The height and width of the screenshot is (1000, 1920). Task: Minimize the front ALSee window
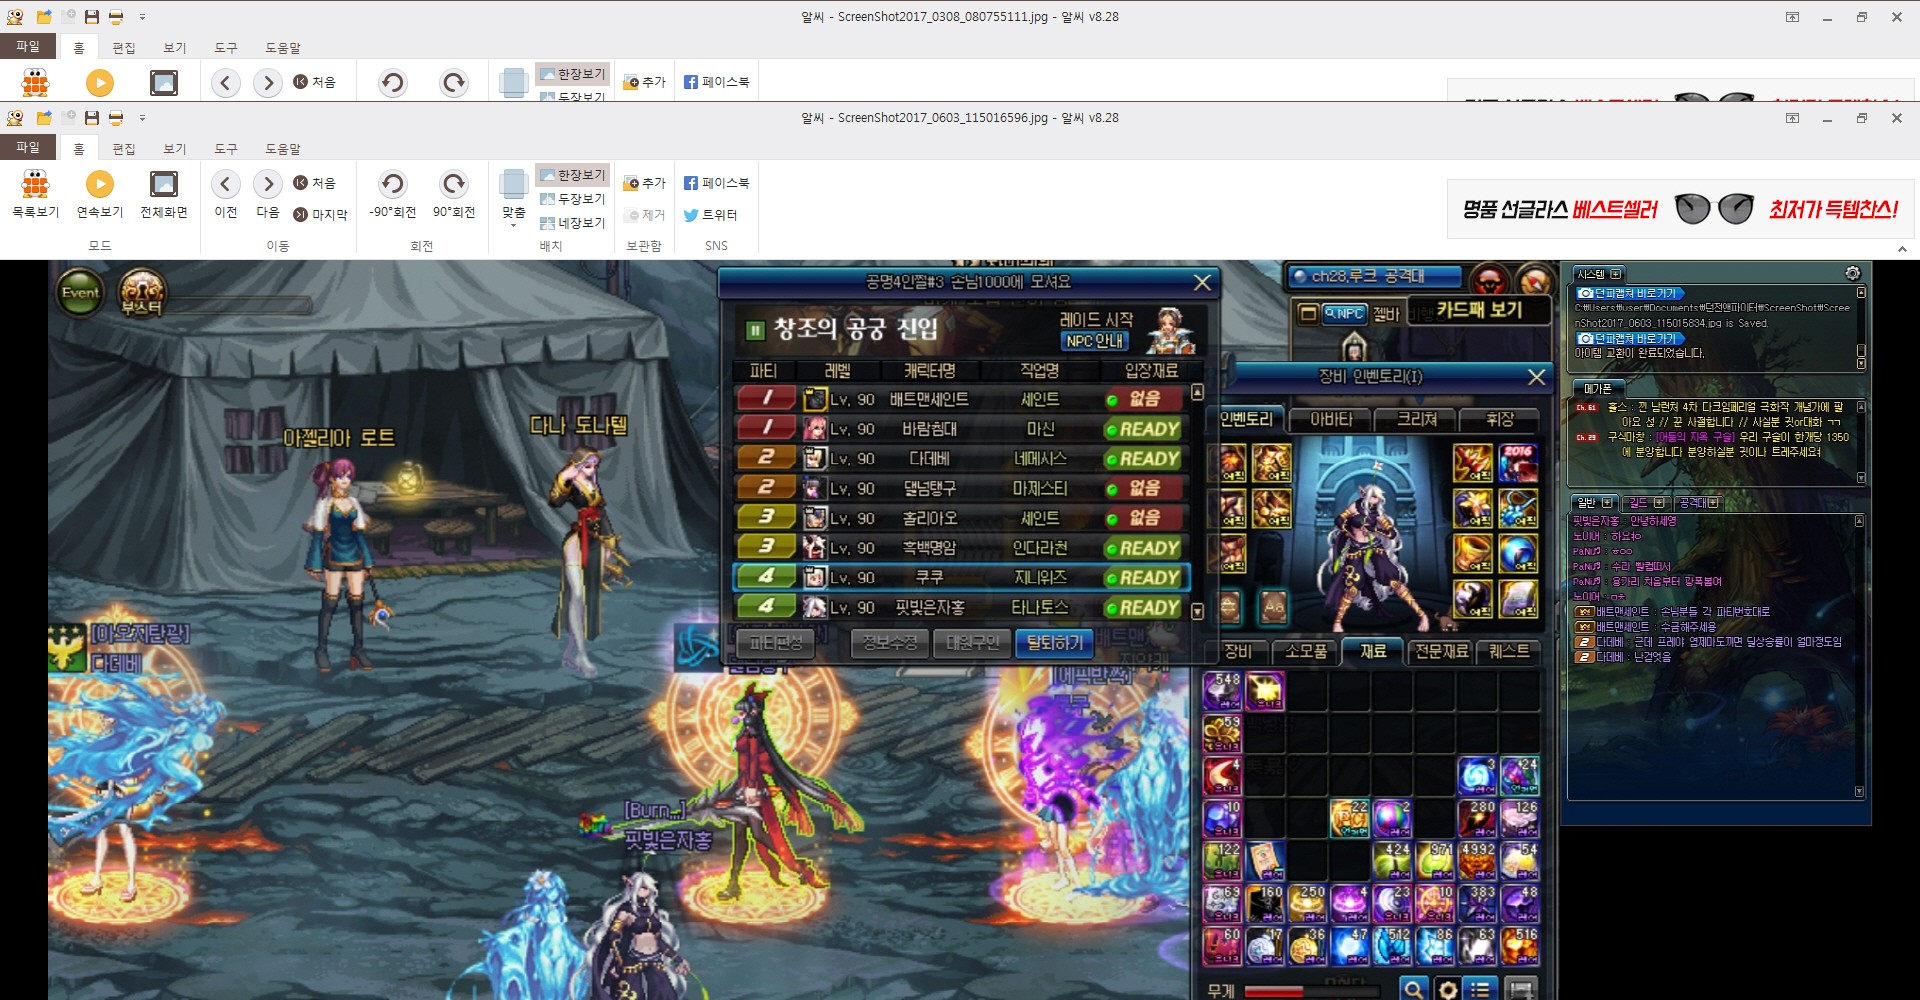(x=1827, y=118)
